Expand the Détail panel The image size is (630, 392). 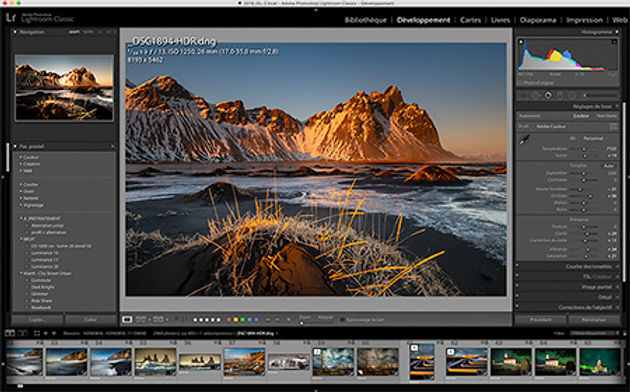click(x=605, y=297)
